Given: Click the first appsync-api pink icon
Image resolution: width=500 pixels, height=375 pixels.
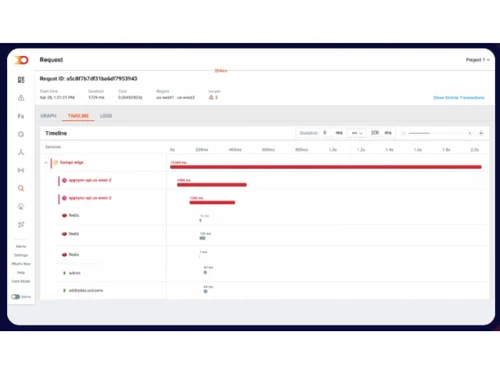Looking at the screenshot, I should [x=64, y=180].
